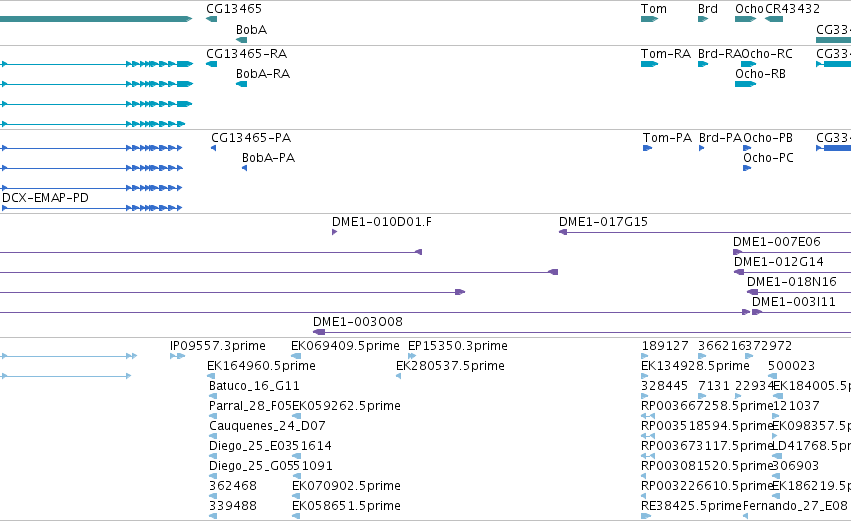Select the EK058651.5prime EST label
The height and width of the screenshot is (521, 851).
pyautogui.click(x=346, y=506)
